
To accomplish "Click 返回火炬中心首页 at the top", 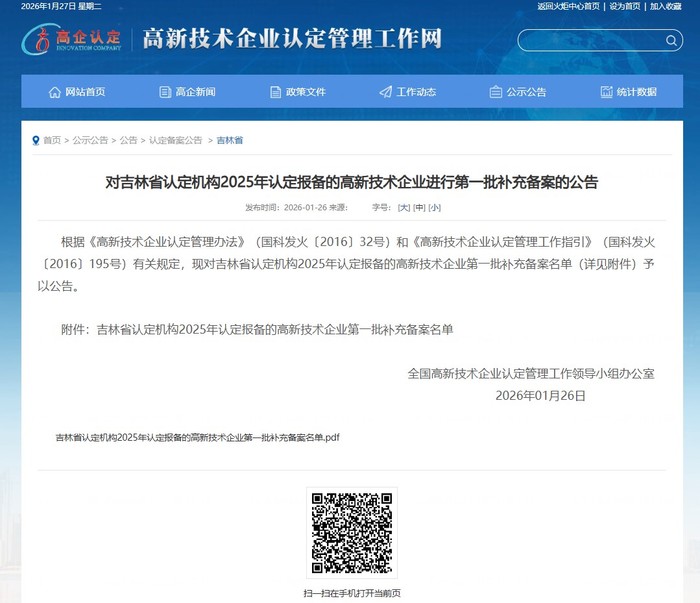I will pos(568,6).
